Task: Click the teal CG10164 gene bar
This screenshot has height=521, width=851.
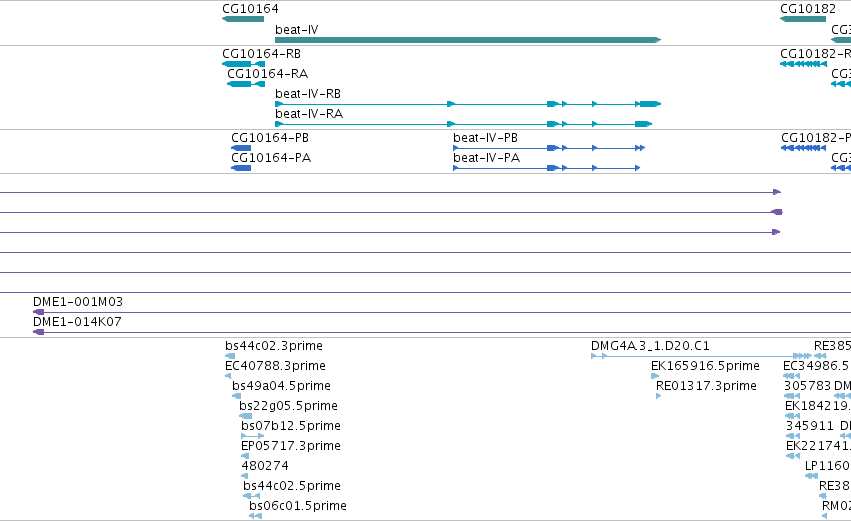Action: pyautogui.click(x=243, y=19)
